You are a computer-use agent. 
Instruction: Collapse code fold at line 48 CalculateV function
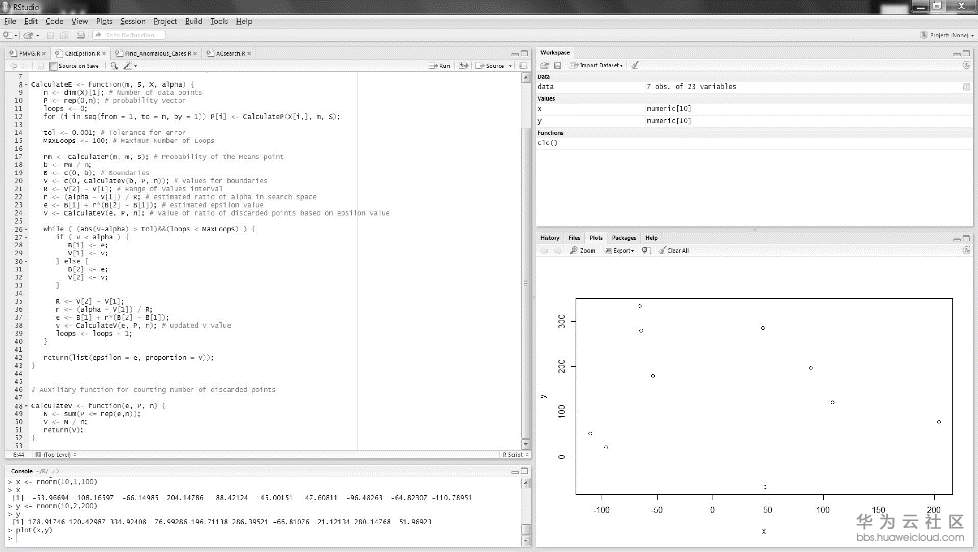click(x=26, y=405)
